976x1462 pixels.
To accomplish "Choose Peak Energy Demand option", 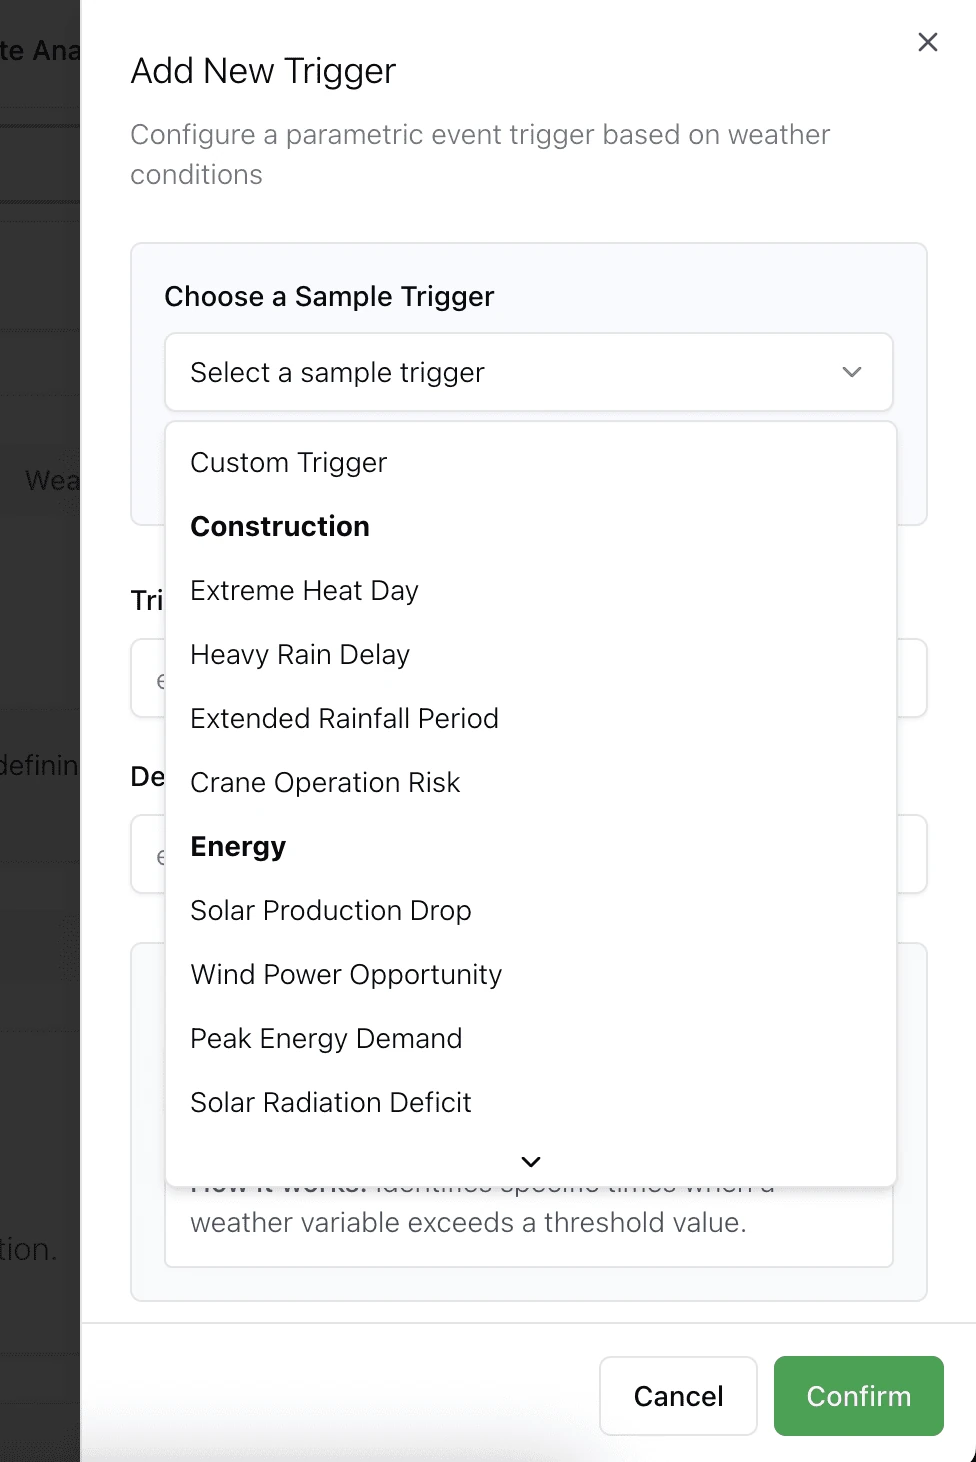I will (326, 1039).
